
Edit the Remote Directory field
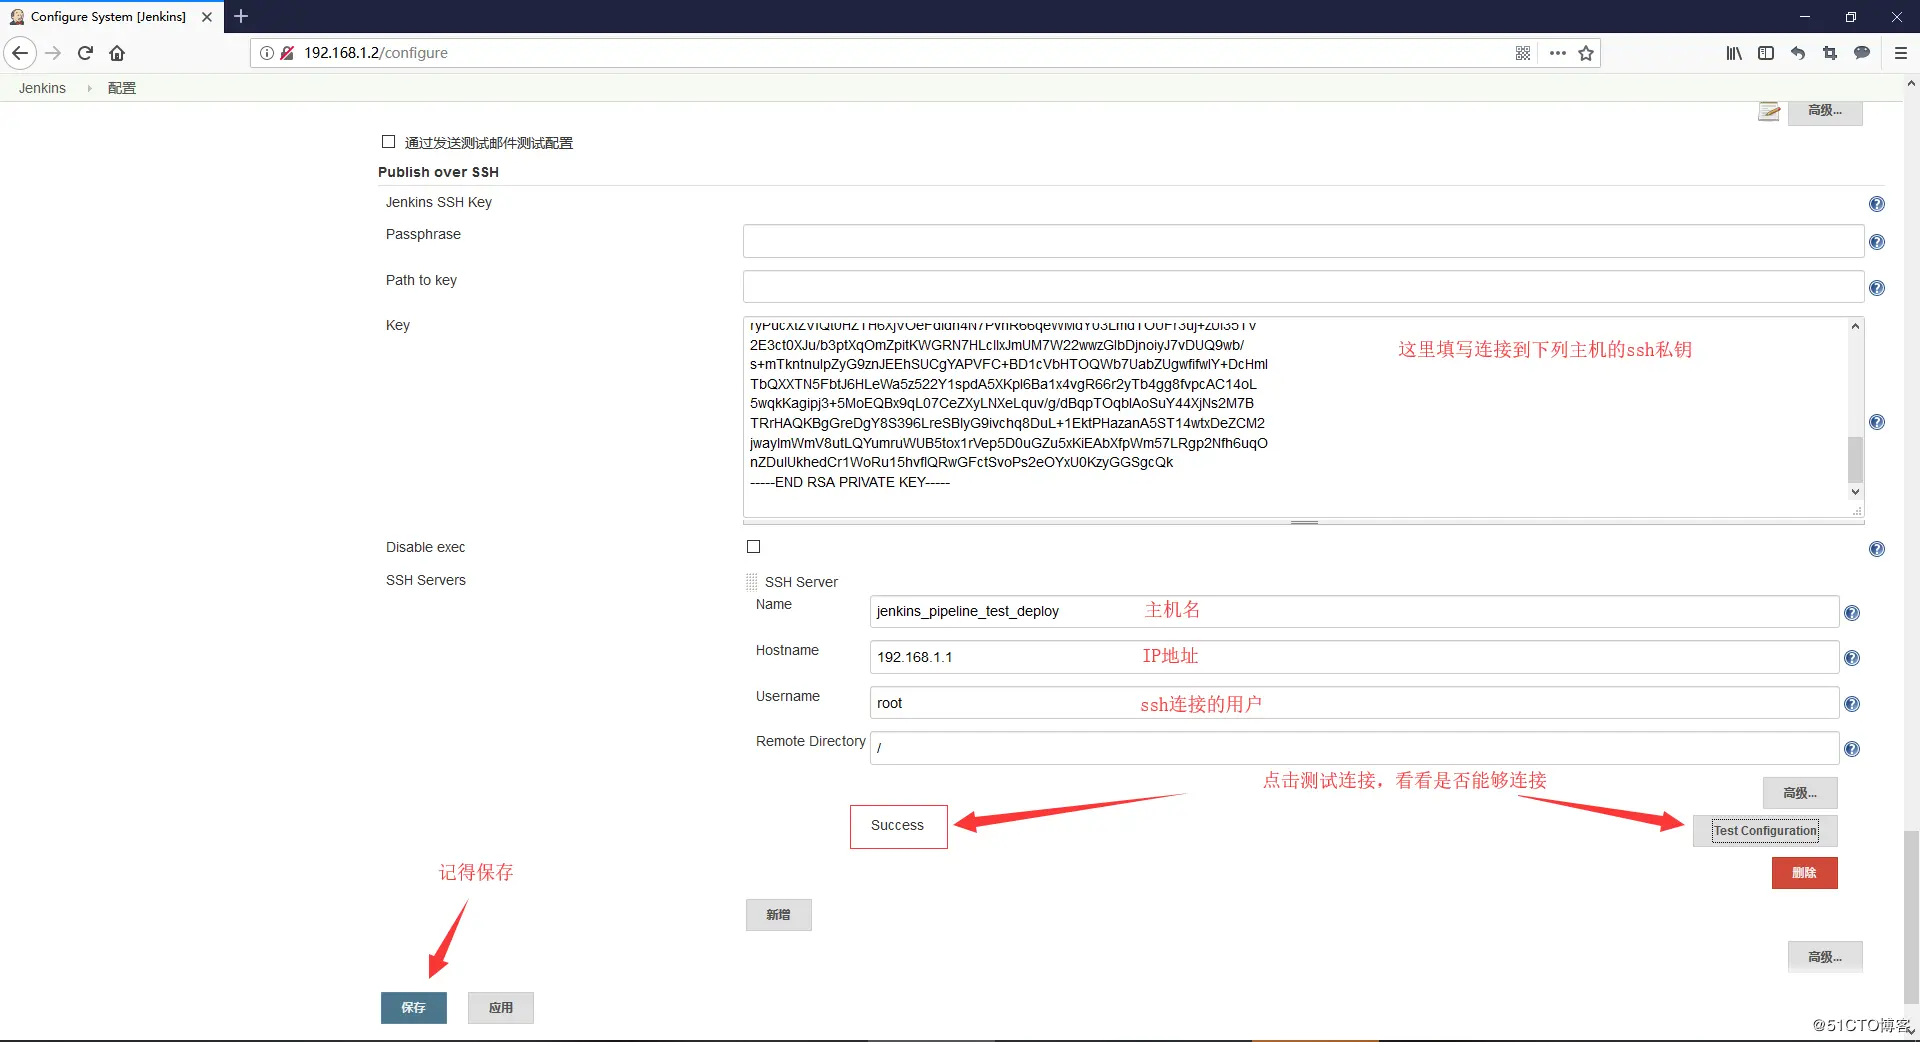(1354, 748)
